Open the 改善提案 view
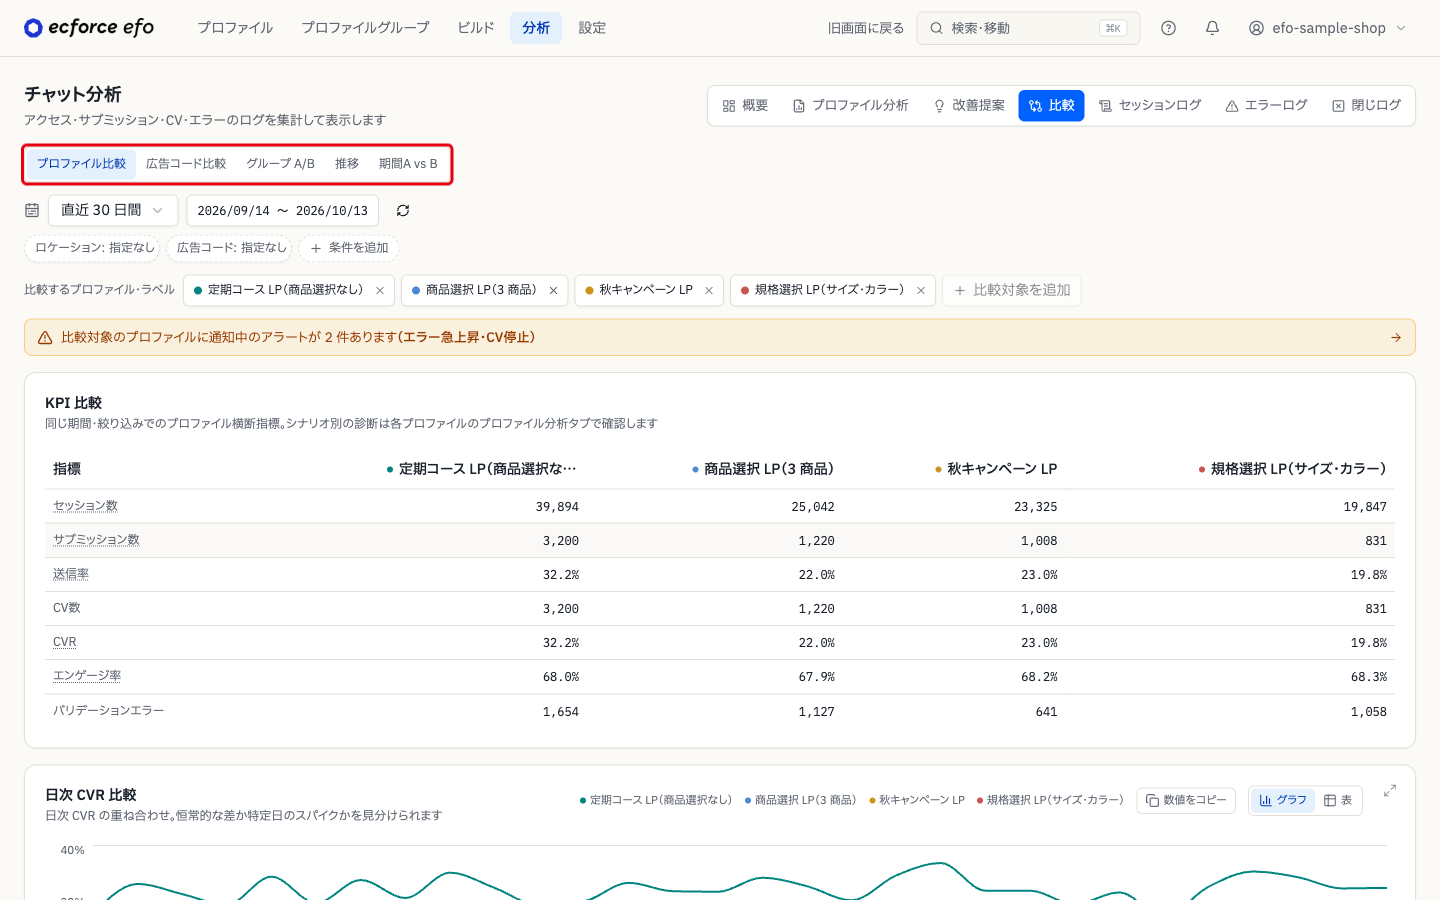 point(969,106)
